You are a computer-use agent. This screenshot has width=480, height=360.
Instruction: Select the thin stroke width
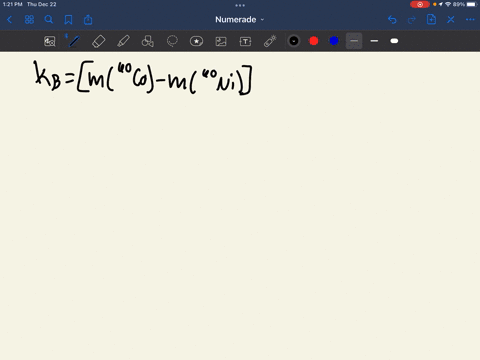(x=354, y=41)
